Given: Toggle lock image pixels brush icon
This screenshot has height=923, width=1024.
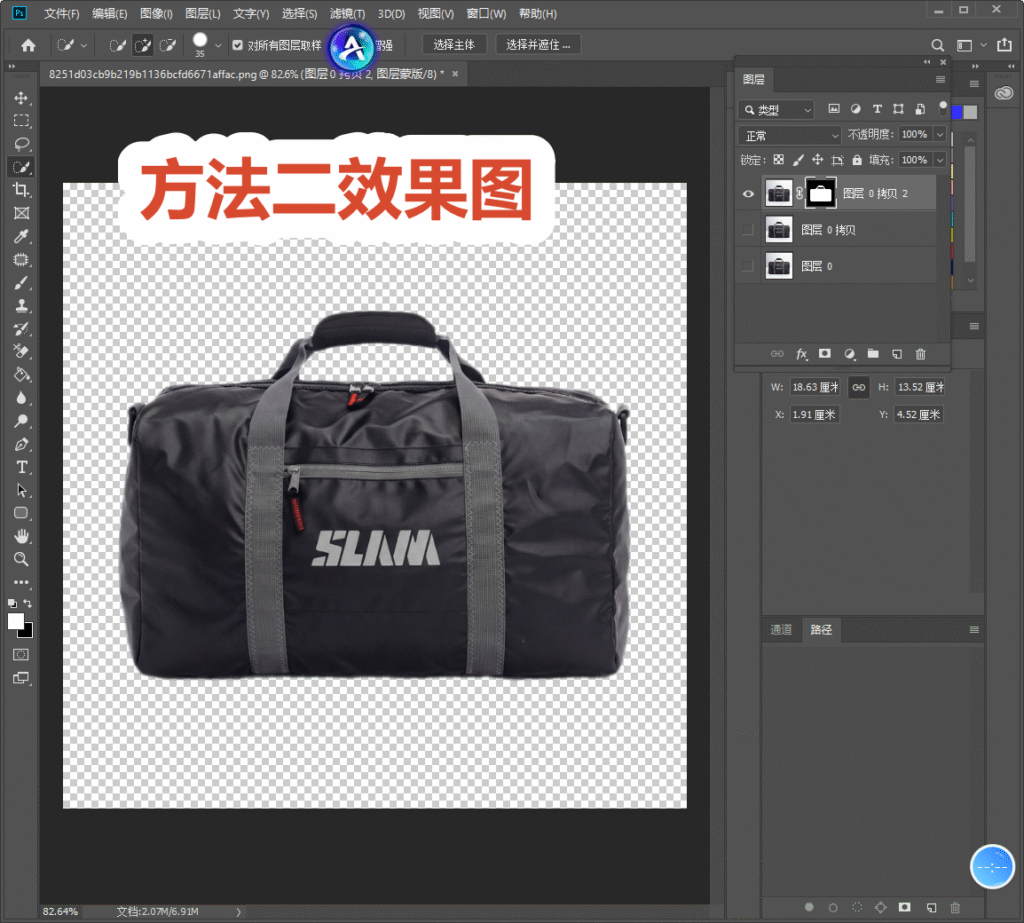Looking at the screenshot, I should 798,160.
